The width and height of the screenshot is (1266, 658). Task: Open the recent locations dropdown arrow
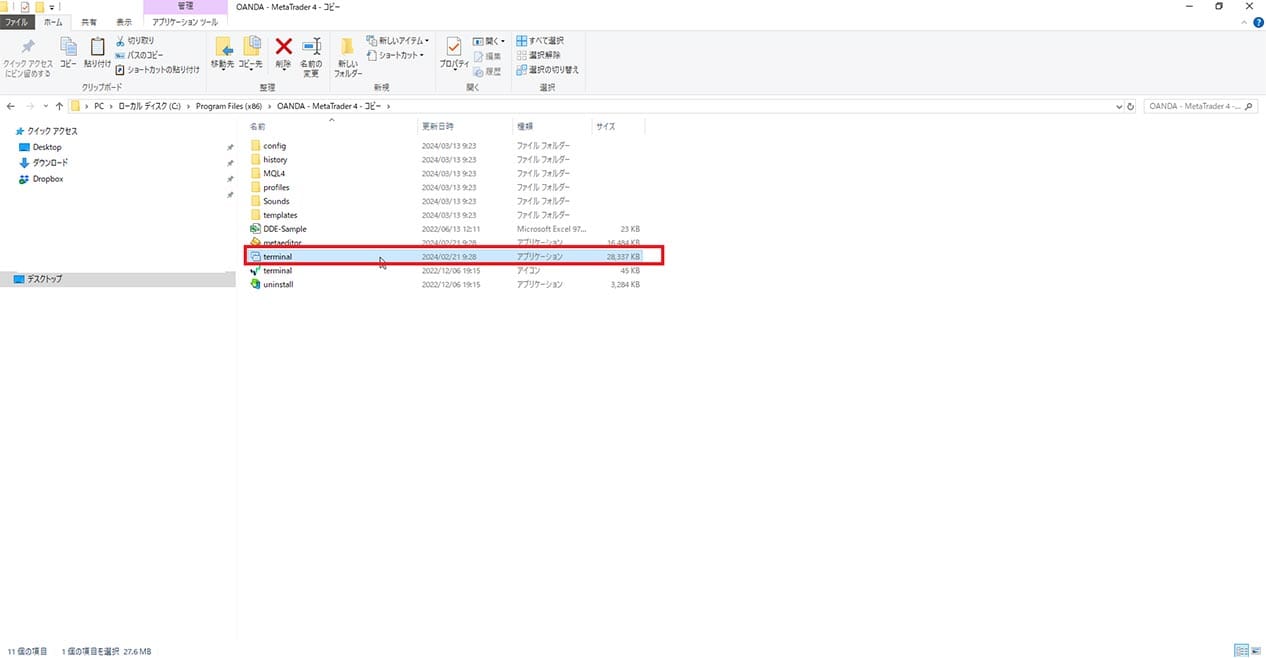point(45,106)
